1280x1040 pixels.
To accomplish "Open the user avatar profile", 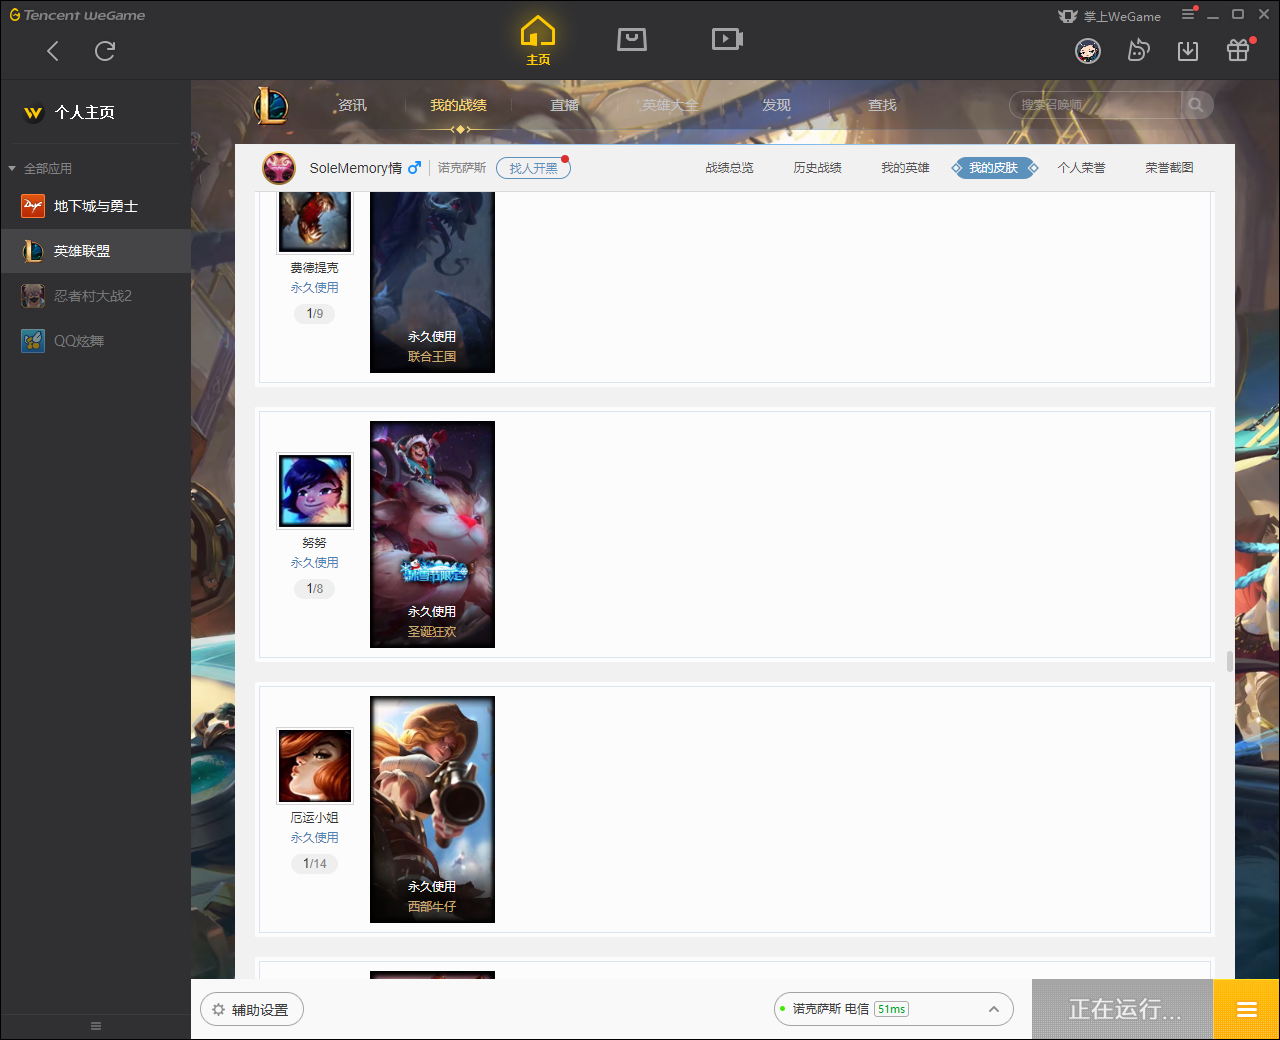I will coord(1088,51).
